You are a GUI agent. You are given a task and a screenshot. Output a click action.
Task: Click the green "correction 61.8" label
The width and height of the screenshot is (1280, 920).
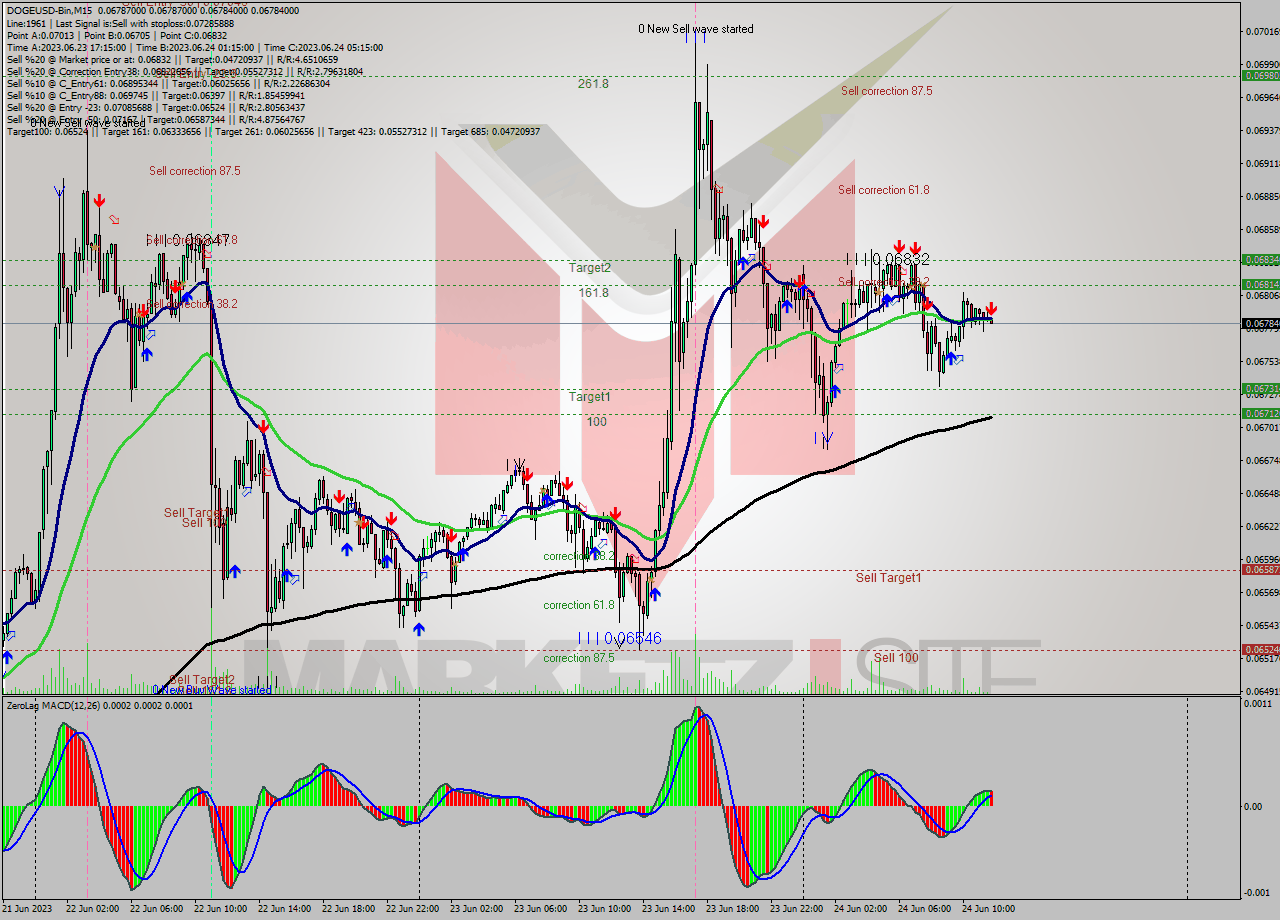pyautogui.click(x=579, y=605)
